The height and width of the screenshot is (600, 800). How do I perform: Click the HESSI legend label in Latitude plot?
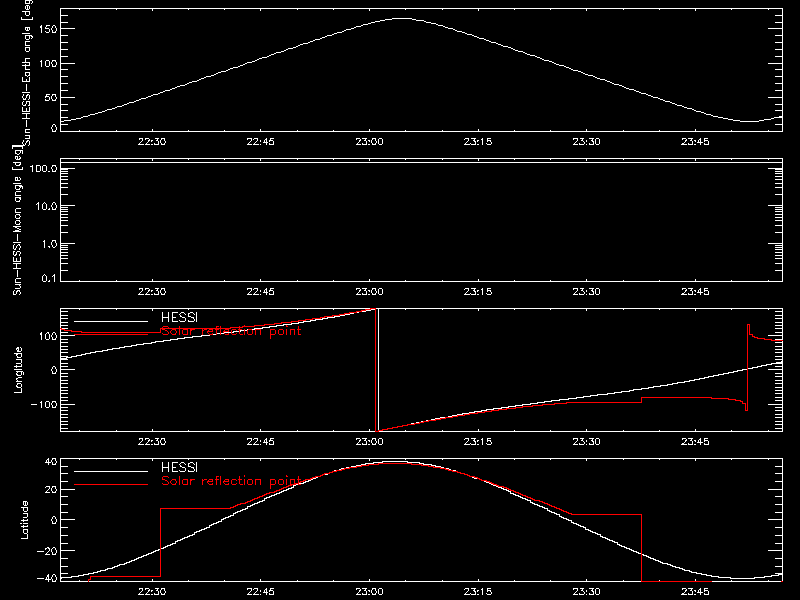click(x=179, y=467)
